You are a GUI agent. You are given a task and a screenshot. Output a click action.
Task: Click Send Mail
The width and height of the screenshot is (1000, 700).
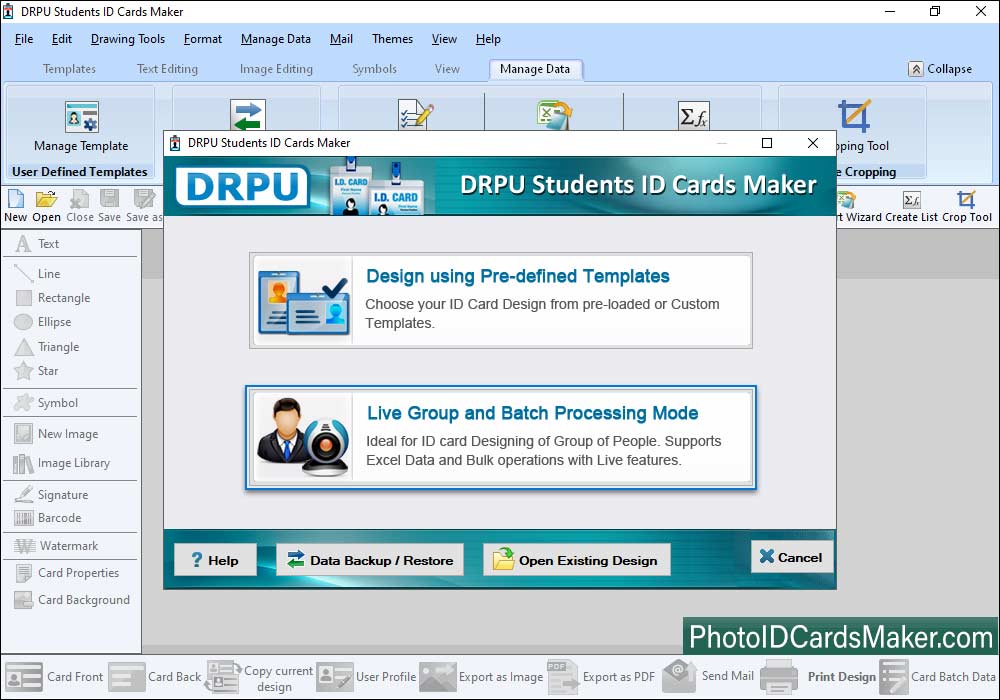coord(708,676)
